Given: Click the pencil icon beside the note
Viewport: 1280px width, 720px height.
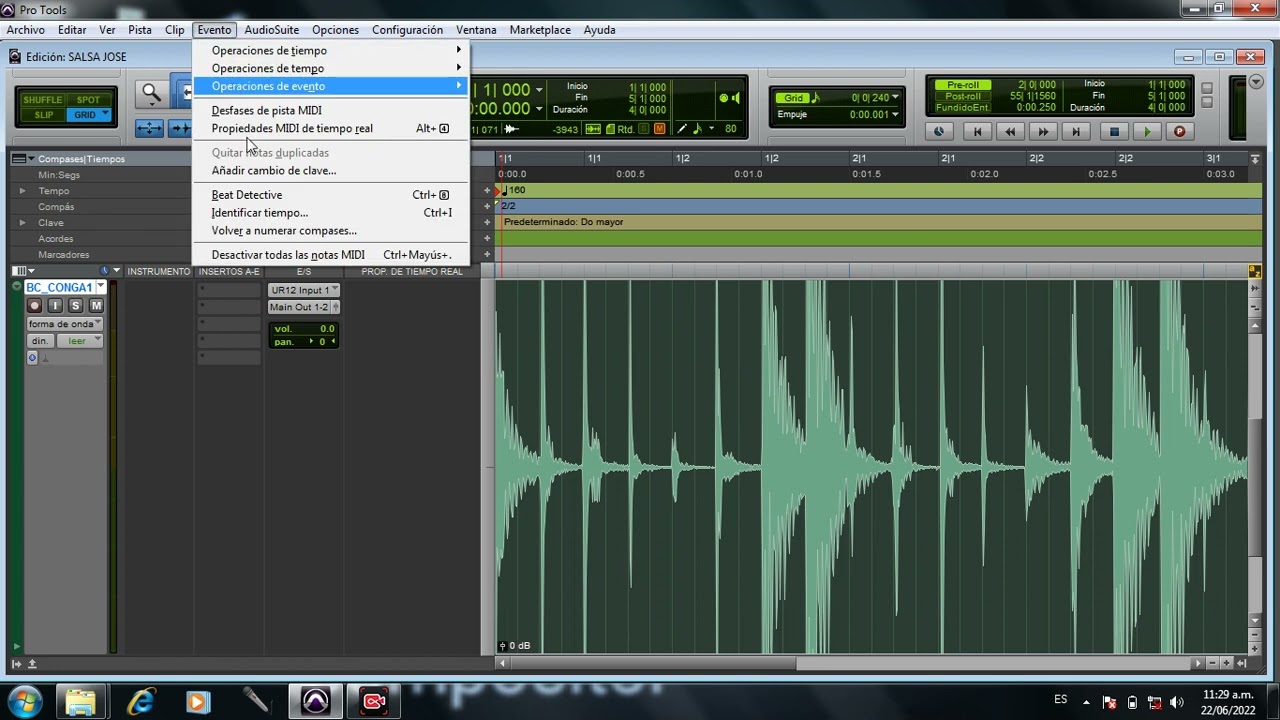Looking at the screenshot, I should (683, 129).
